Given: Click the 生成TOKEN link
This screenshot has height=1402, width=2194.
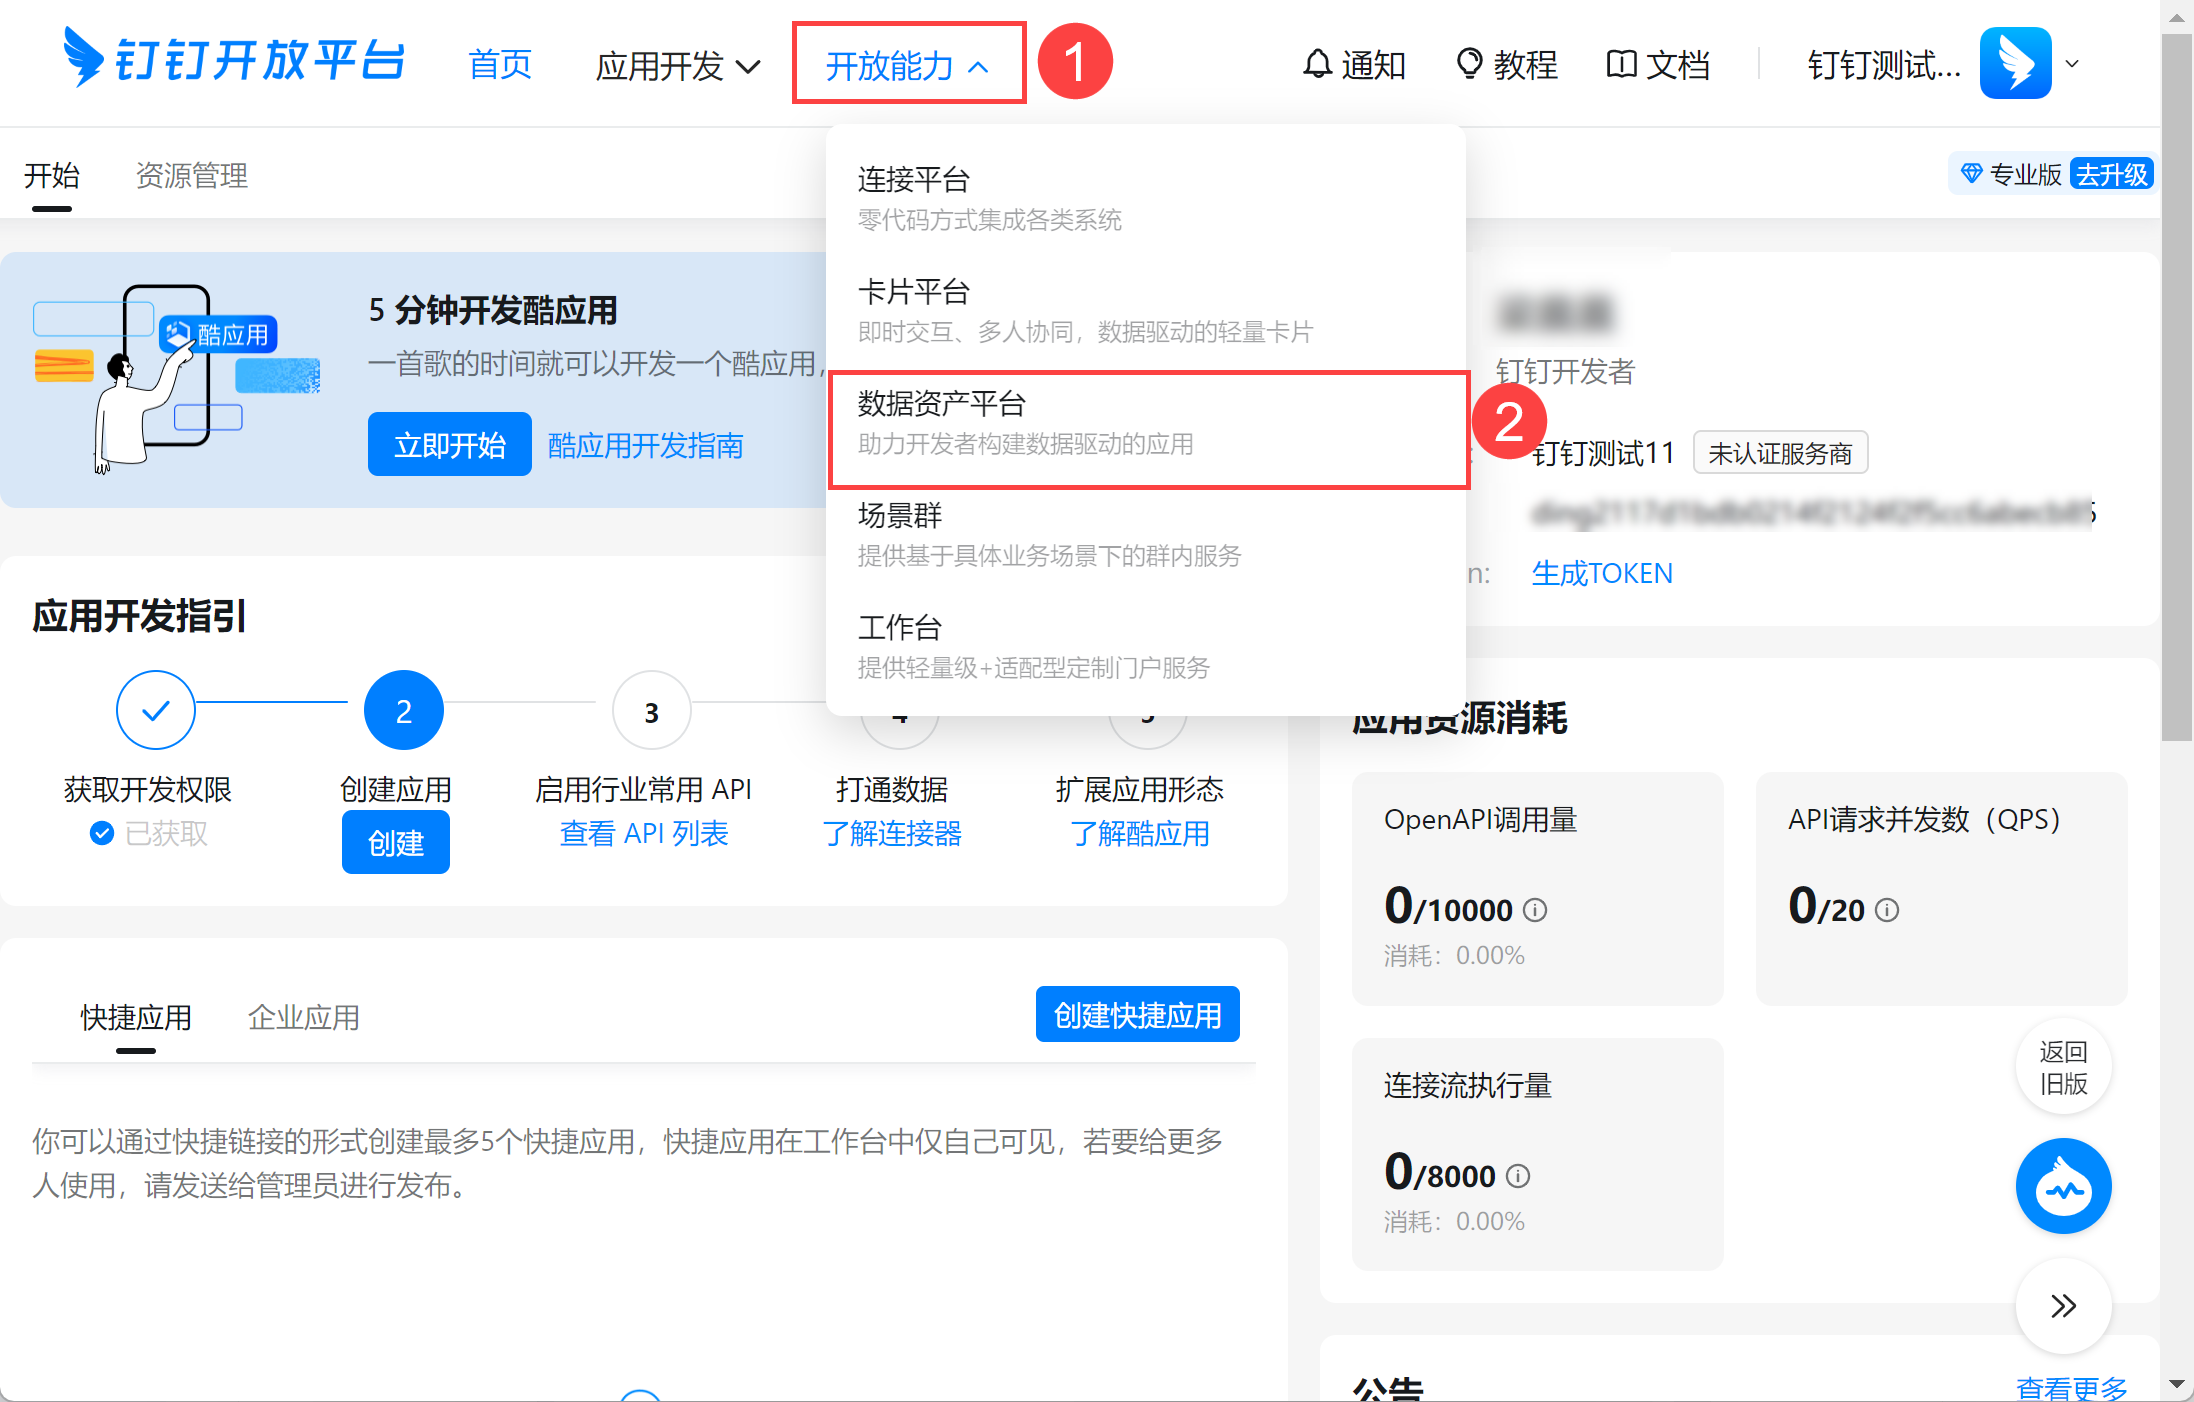Looking at the screenshot, I should [x=1601, y=573].
